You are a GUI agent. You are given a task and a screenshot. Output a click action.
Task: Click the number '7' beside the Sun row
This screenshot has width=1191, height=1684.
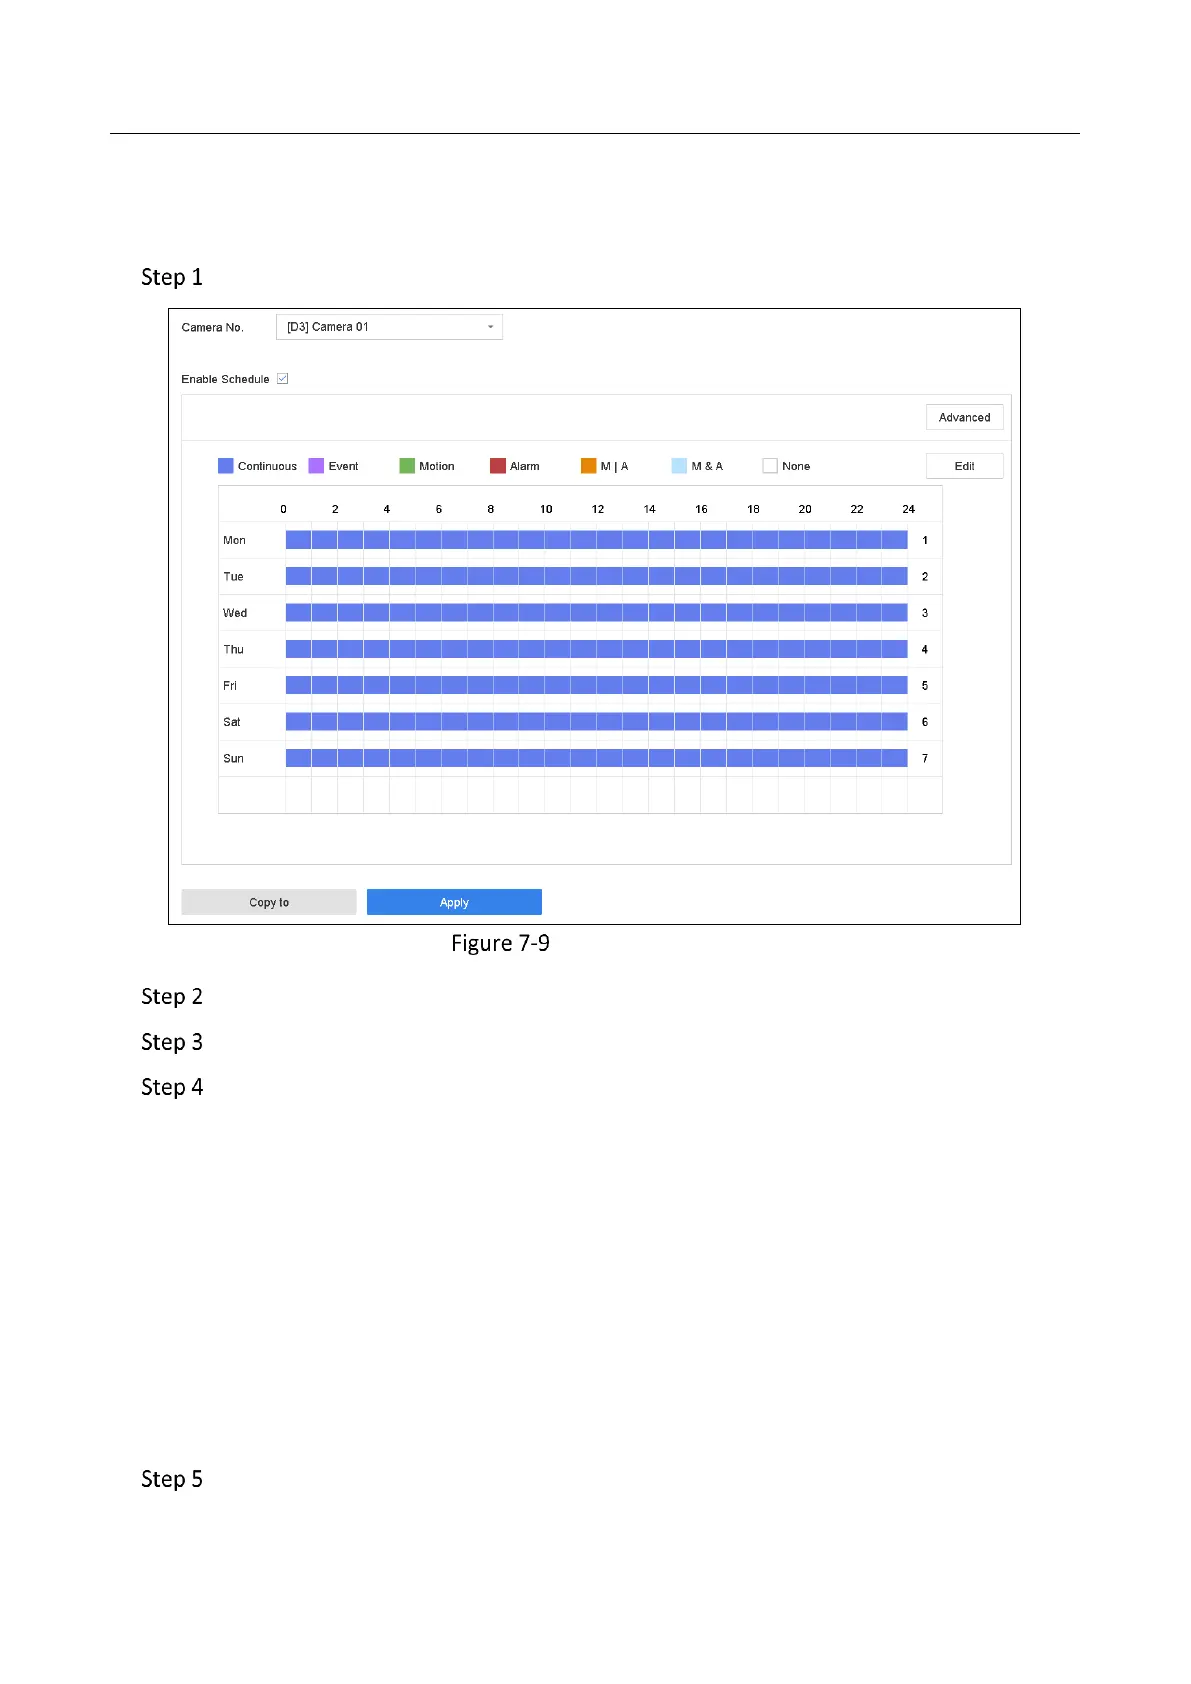(x=925, y=758)
